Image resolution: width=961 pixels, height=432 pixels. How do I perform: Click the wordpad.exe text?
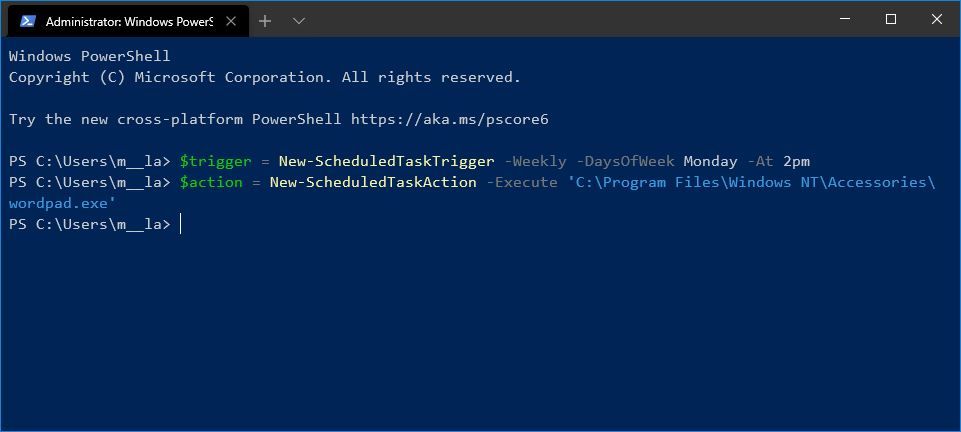pyautogui.click(x=62, y=203)
